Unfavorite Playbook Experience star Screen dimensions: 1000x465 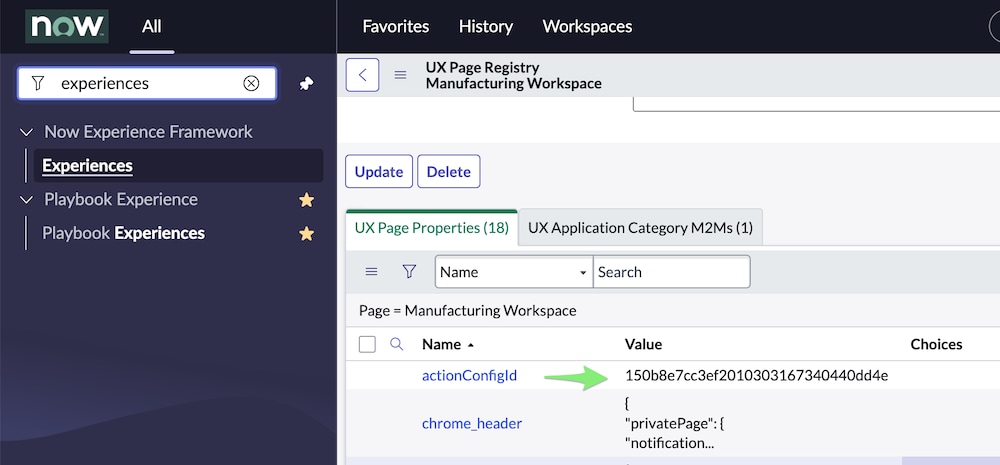tap(307, 200)
